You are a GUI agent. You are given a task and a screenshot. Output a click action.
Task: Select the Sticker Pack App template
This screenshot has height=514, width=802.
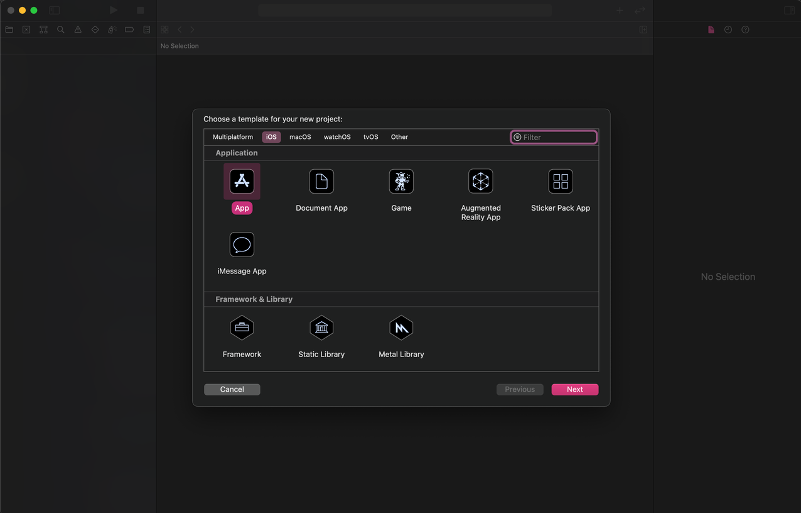point(560,190)
